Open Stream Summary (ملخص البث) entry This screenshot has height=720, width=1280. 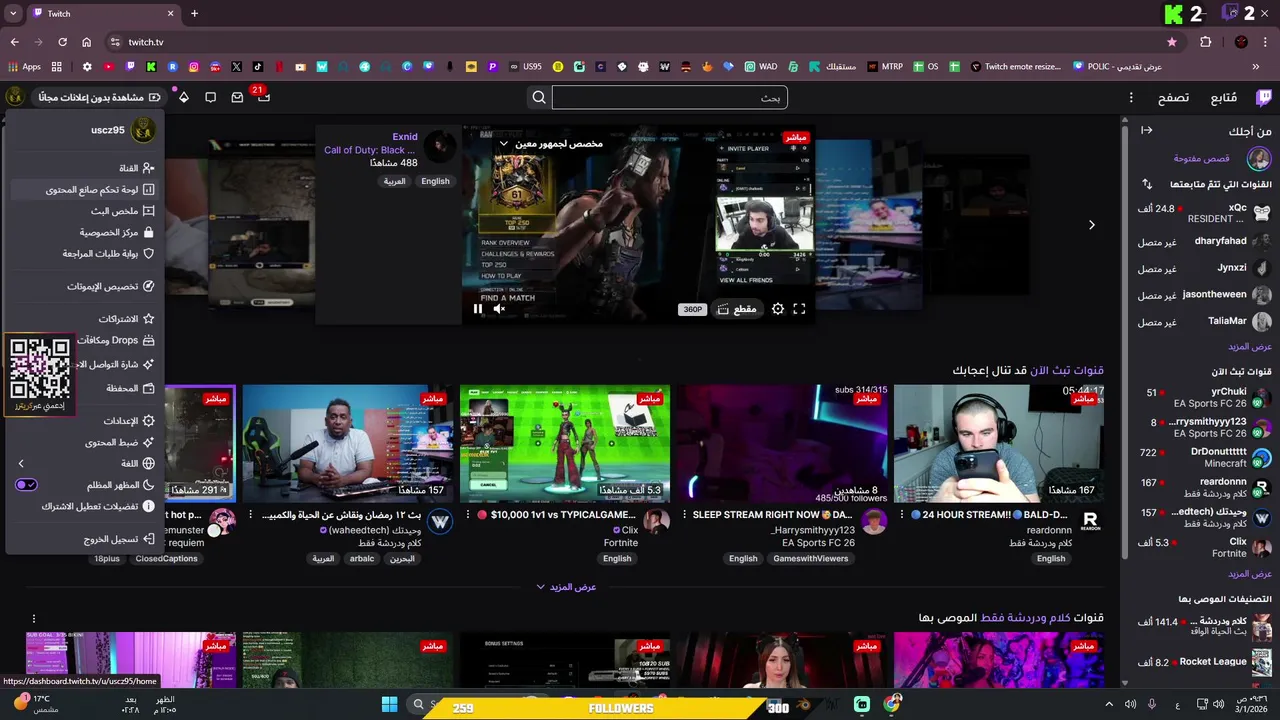pyautogui.click(x=85, y=211)
